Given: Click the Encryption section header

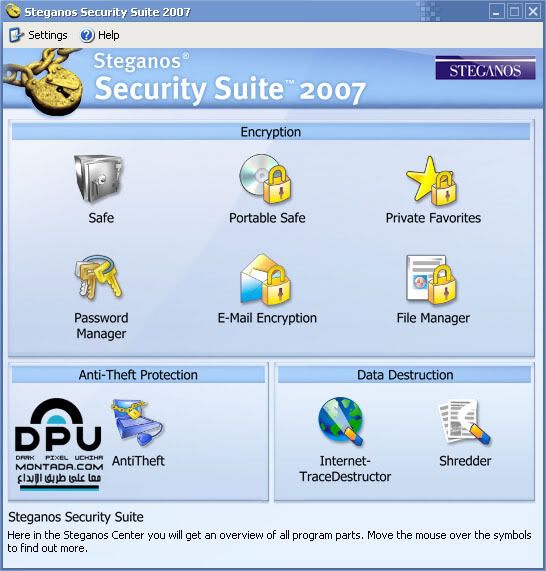Looking at the screenshot, I should tap(271, 132).
